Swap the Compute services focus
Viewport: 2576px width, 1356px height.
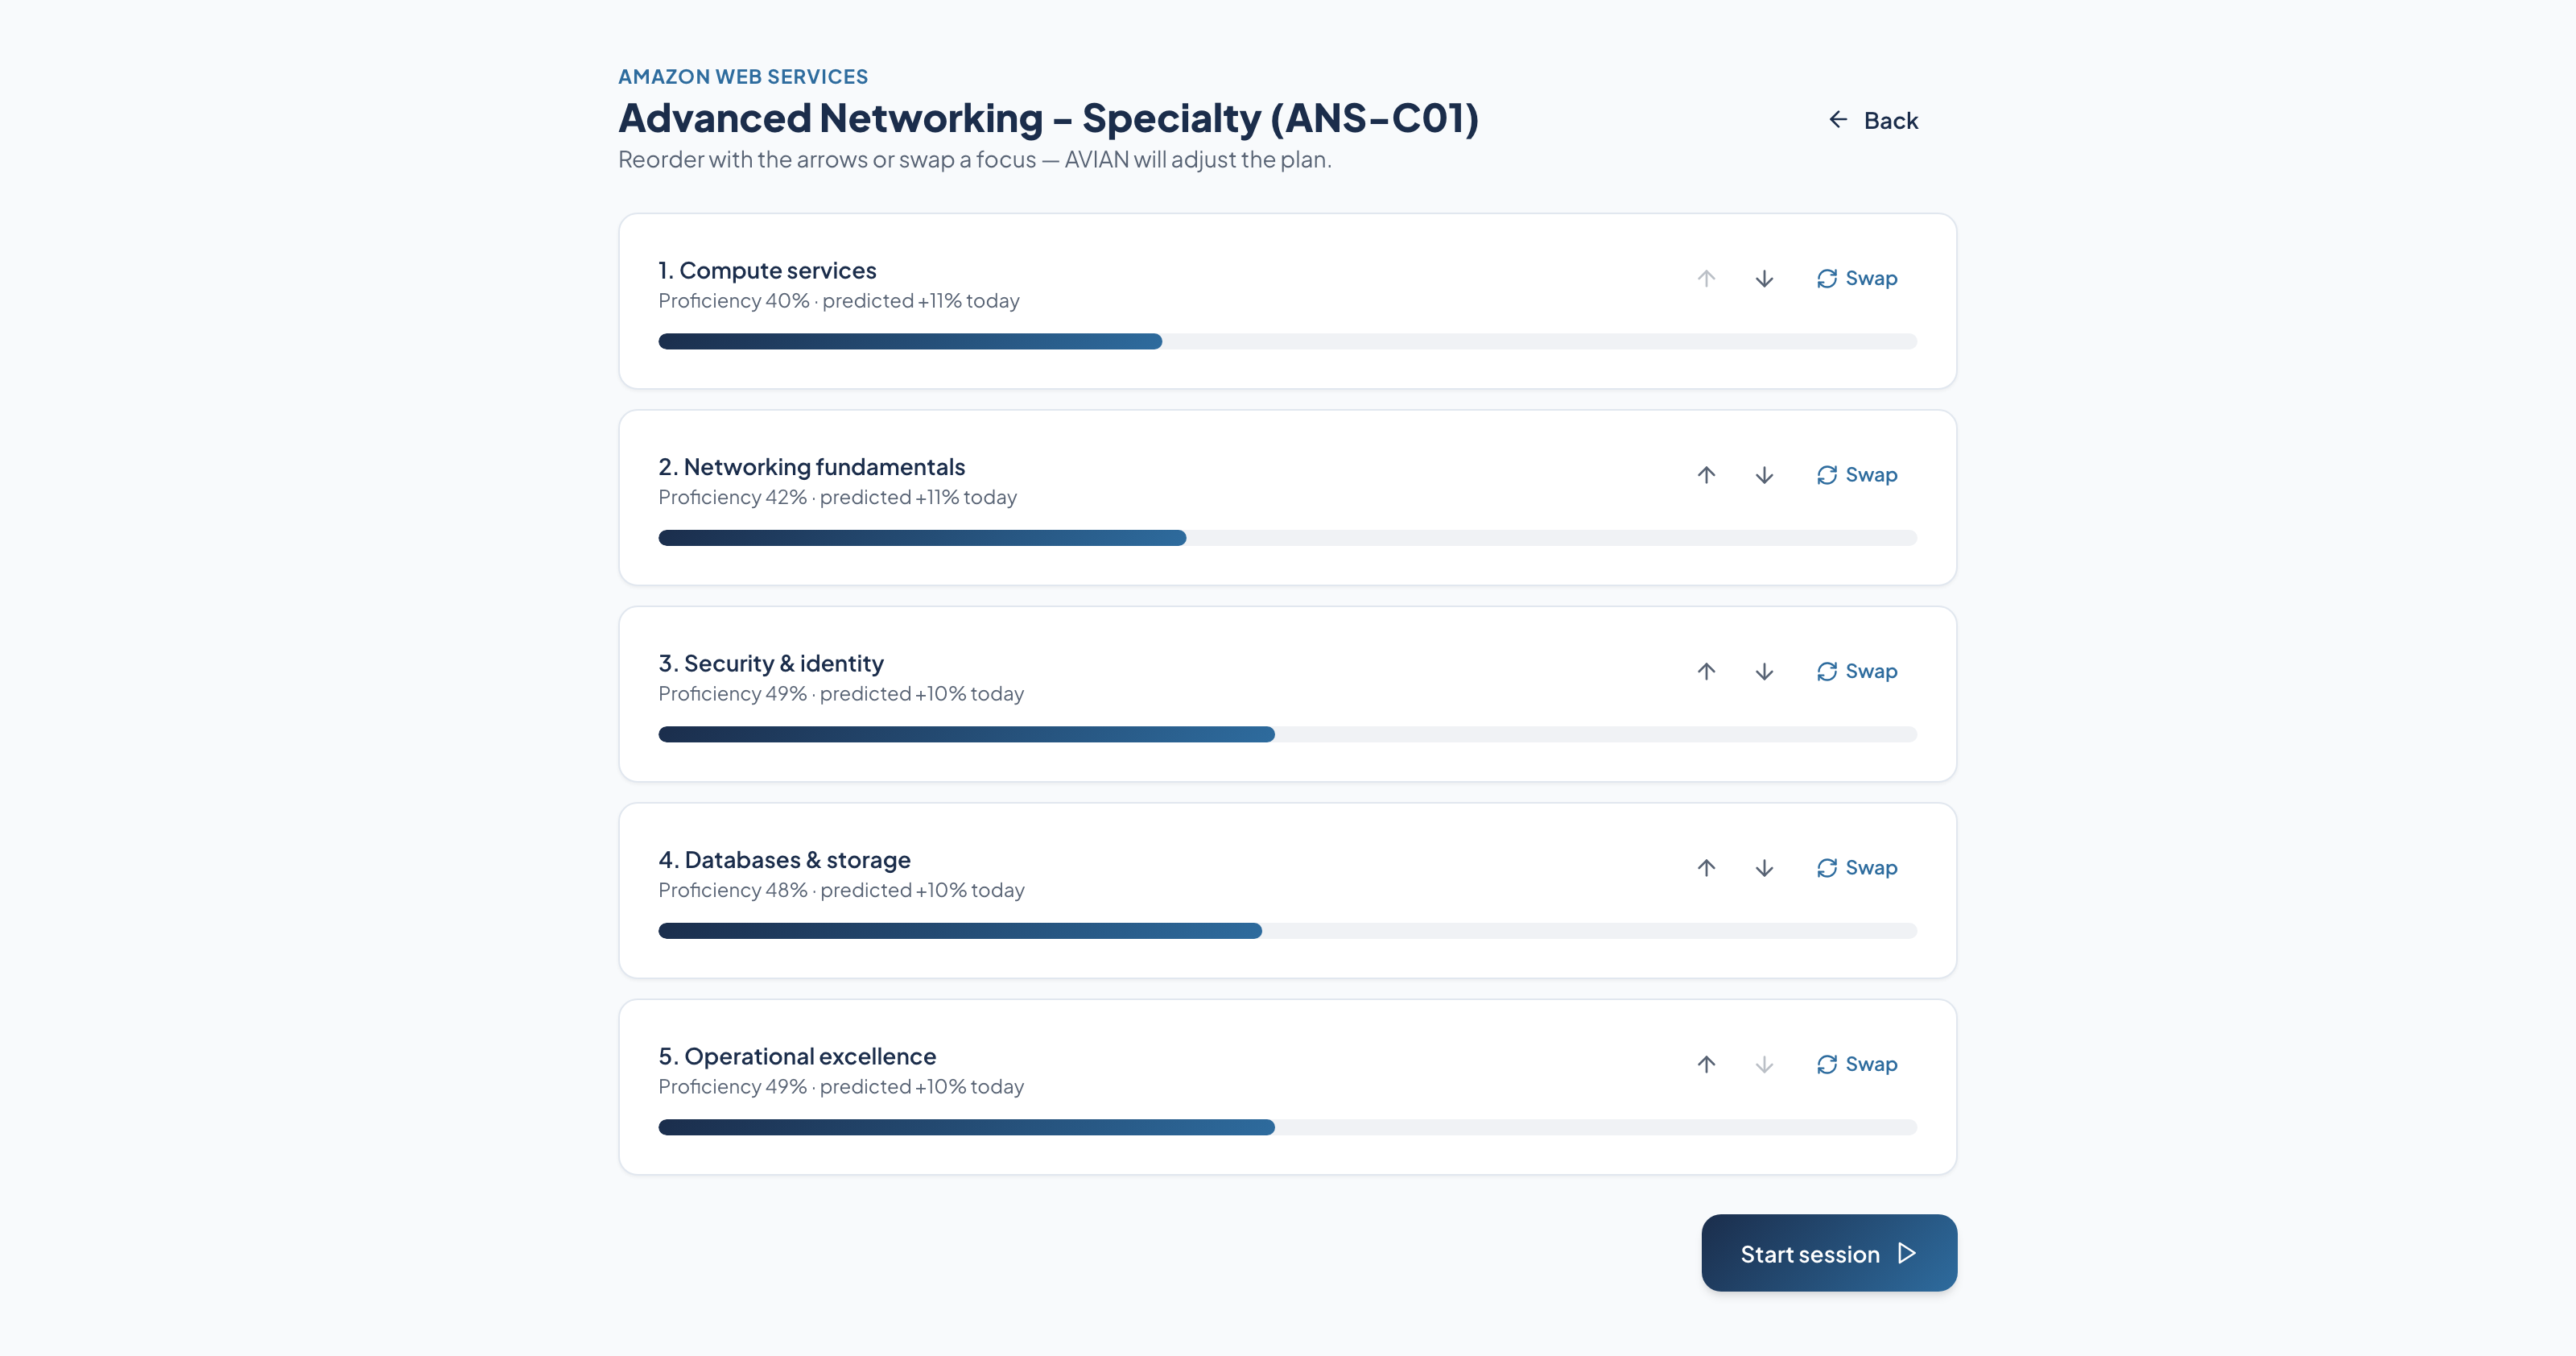[x=1856, y=278]
